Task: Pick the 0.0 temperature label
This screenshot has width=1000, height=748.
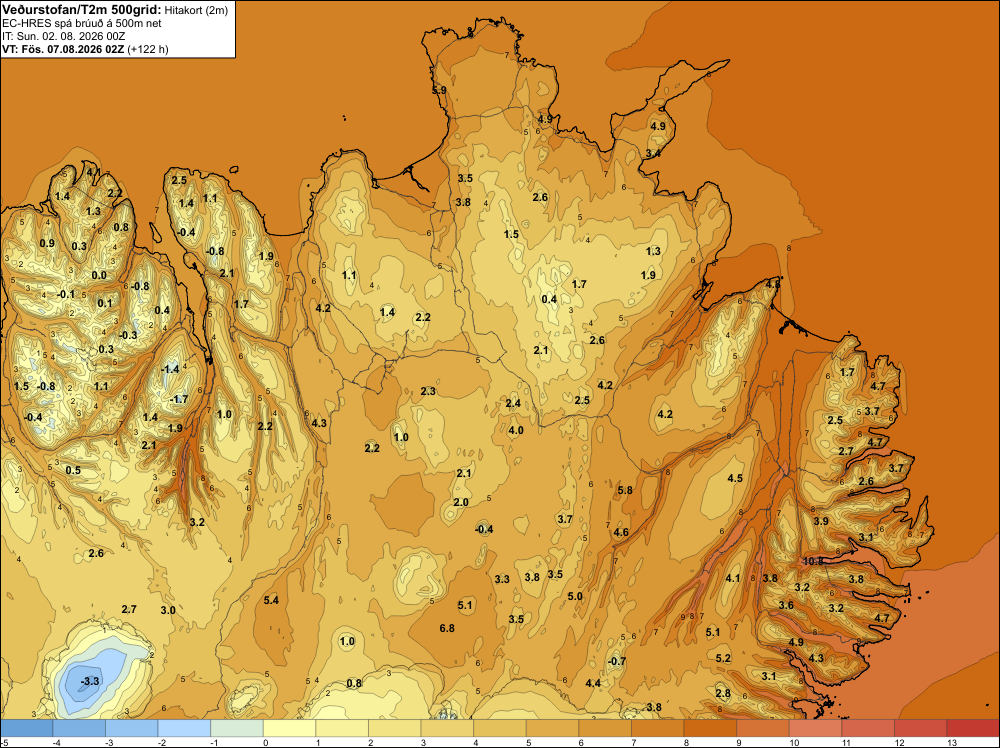Action: click(x=99, y=275)
